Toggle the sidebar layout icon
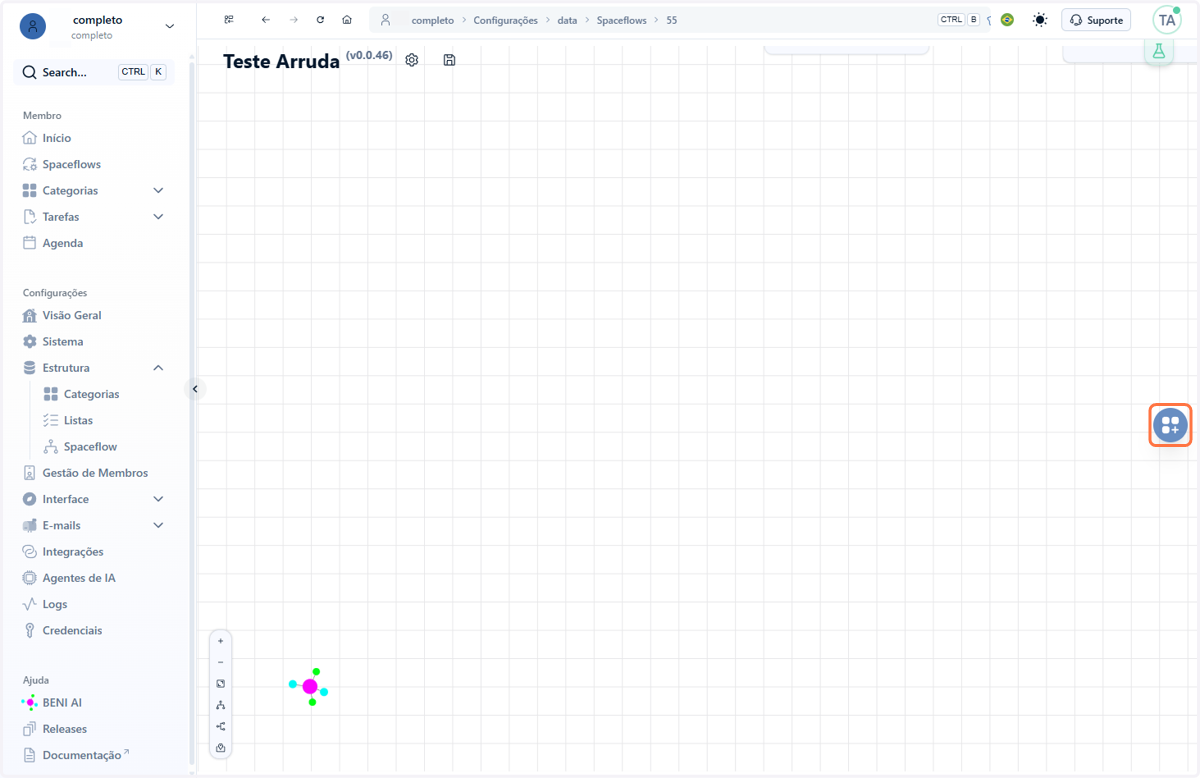This screenshot has height=778, width=1200. [229, 20]
